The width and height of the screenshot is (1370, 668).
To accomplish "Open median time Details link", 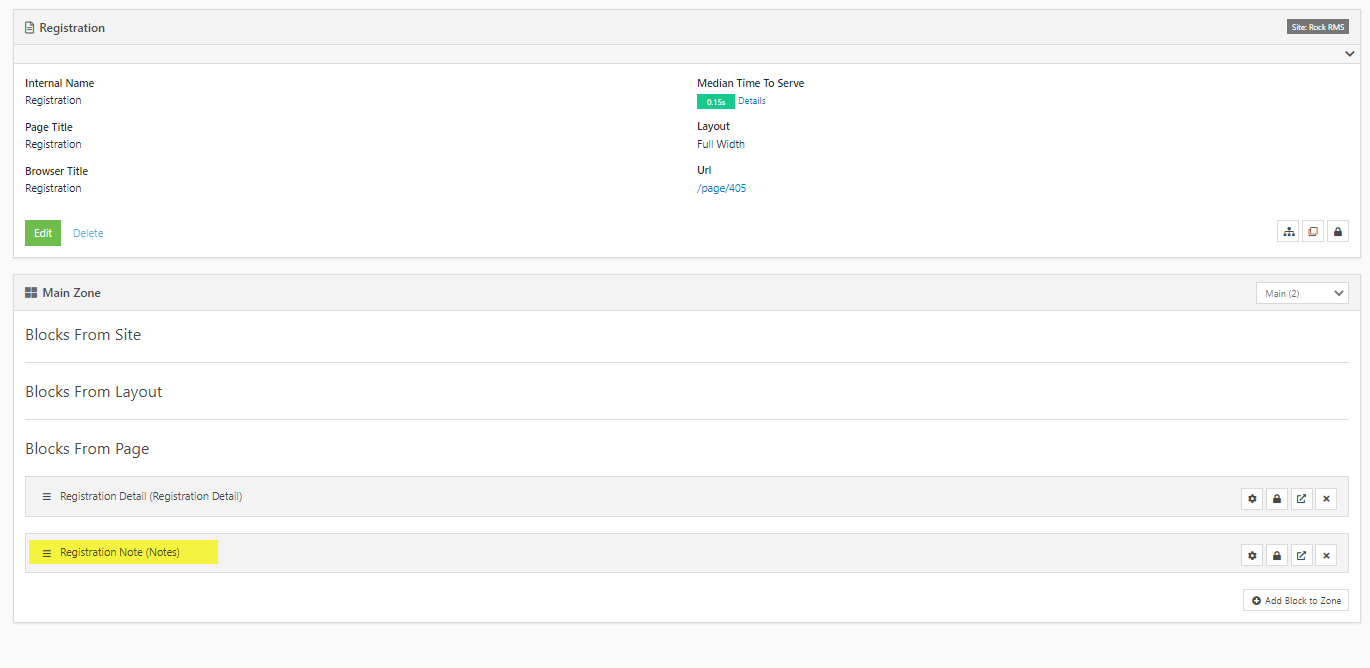I will tap(752, 101).
